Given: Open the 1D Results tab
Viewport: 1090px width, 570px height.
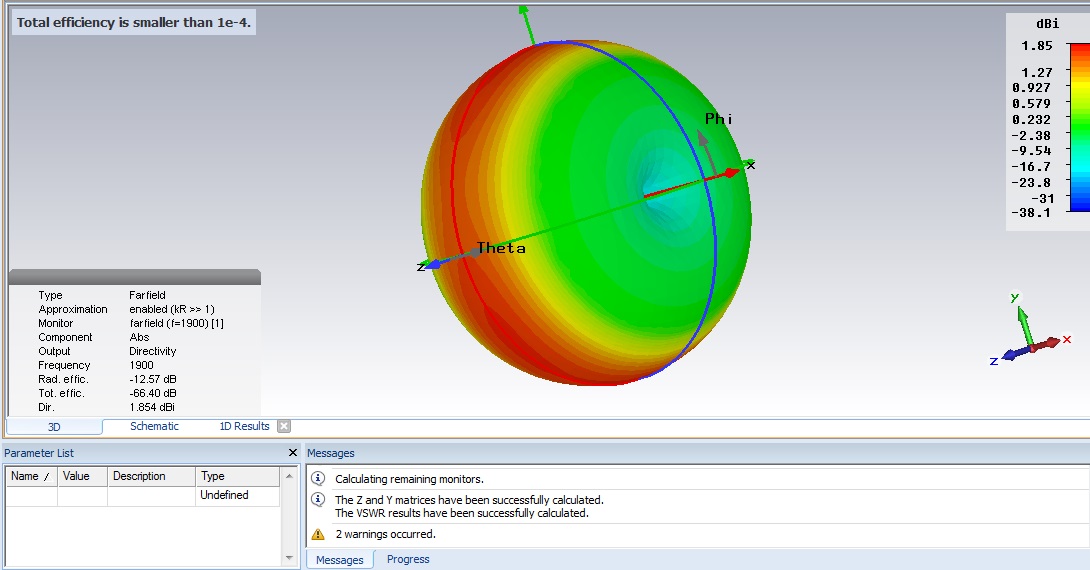Looking at the screenshot, I should (x=244, y=426).
